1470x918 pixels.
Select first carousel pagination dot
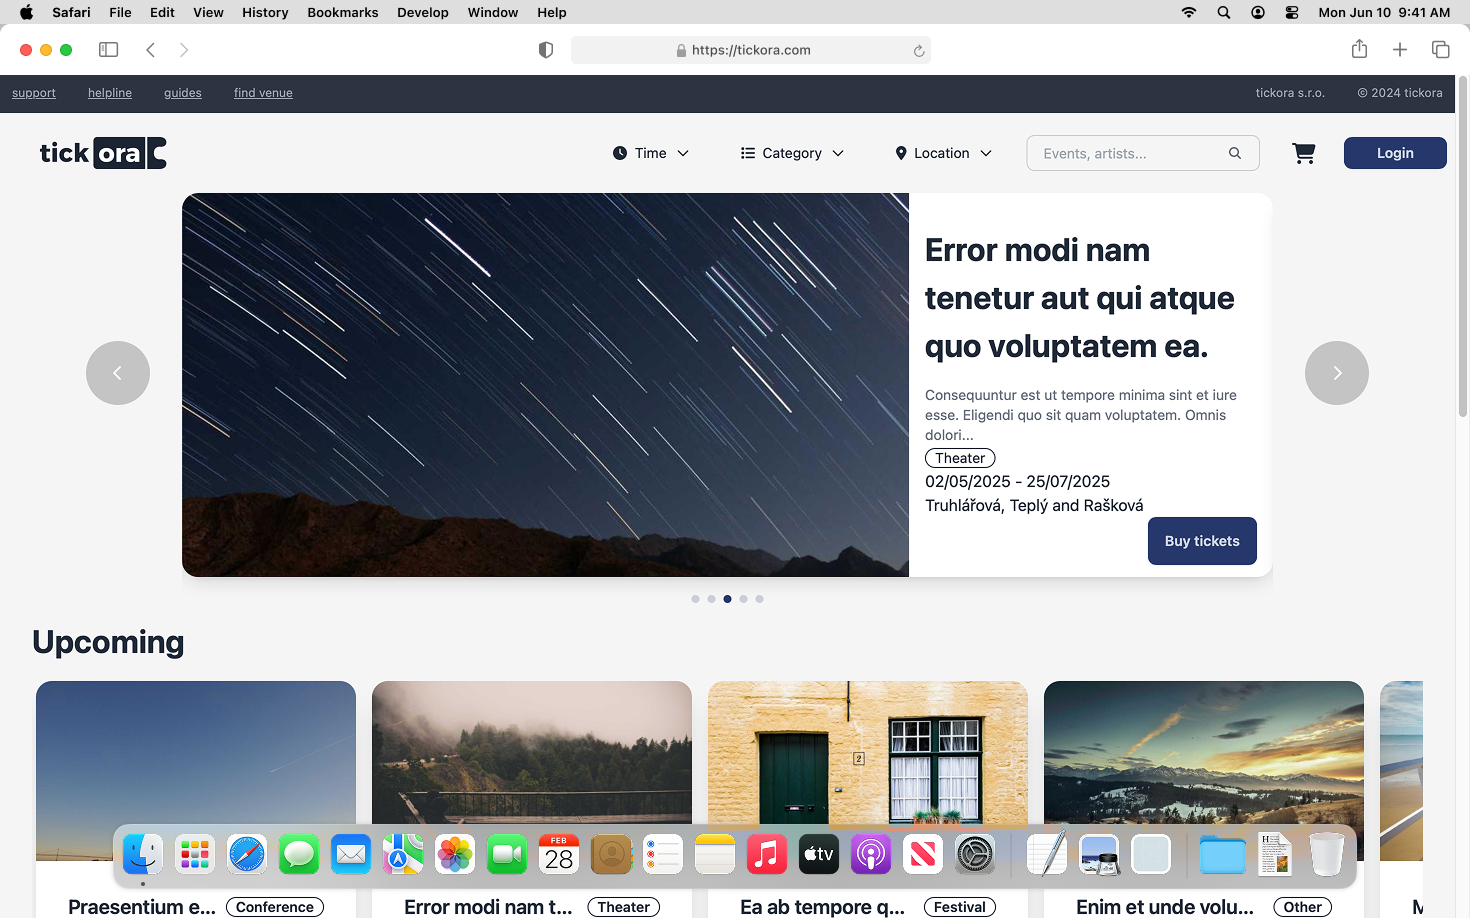tap(695, 599)
